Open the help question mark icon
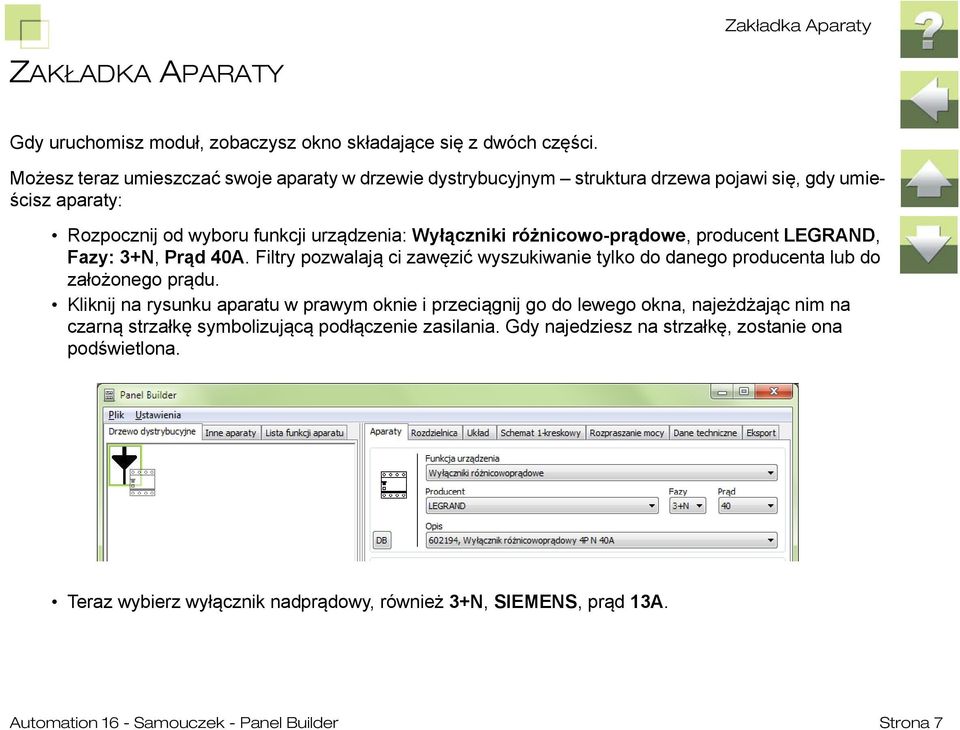Screen dimensions: 960x730 [929, 29]
